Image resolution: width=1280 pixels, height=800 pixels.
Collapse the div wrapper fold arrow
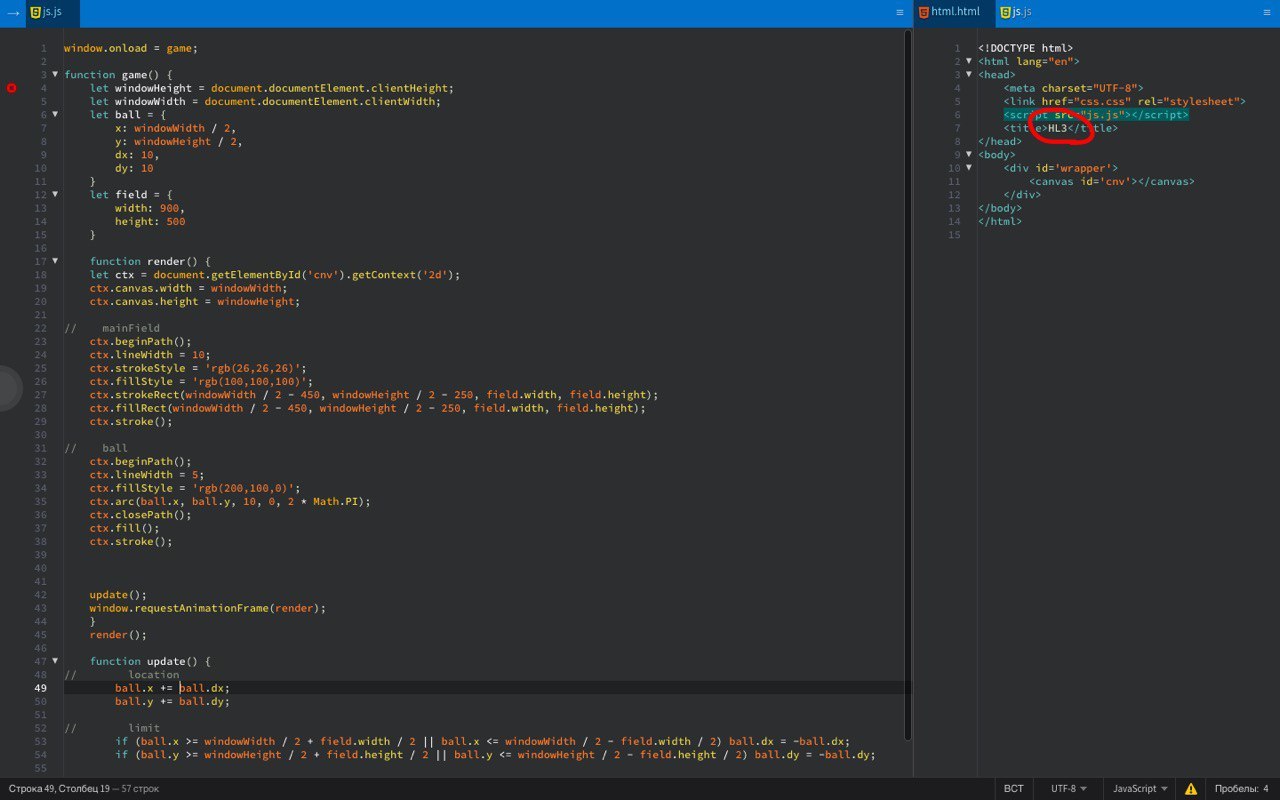pyautogui.click(x=968, y=168)
